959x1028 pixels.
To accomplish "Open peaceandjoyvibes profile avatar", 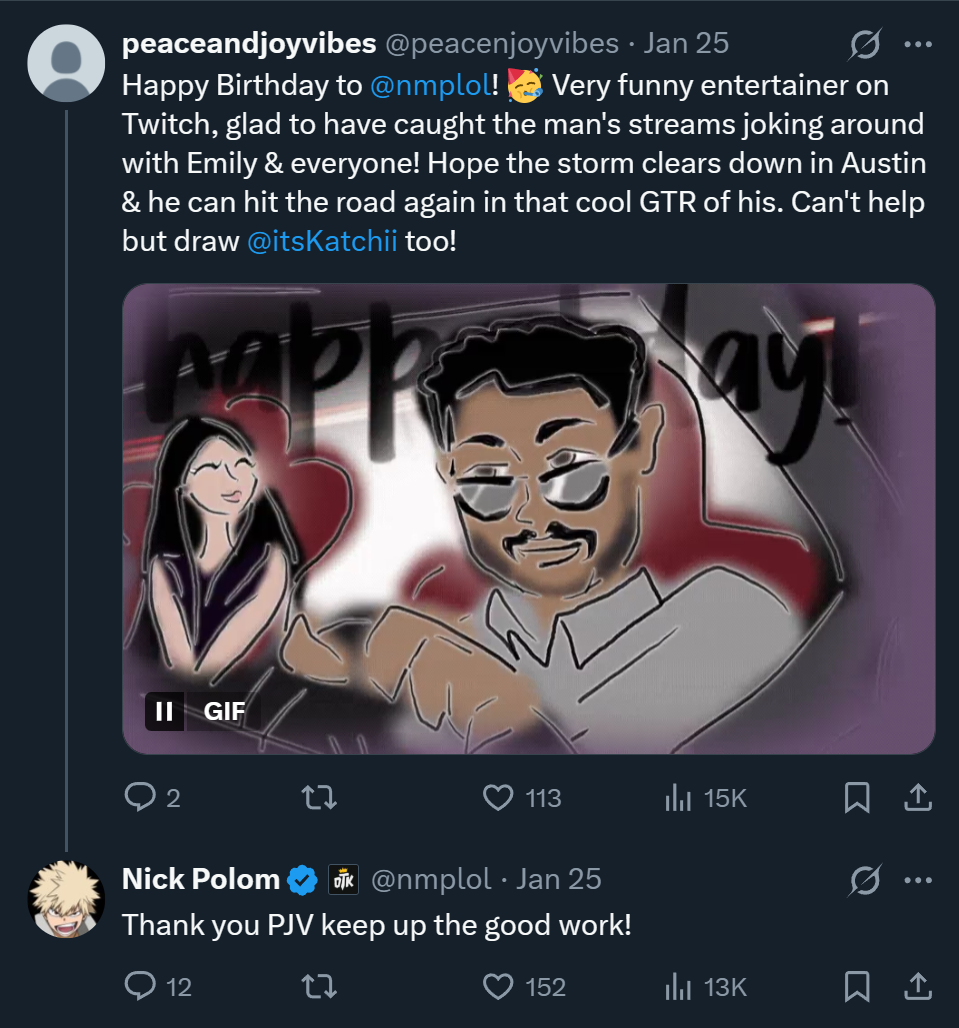I will pyautogui.click(x=66, y=64).
